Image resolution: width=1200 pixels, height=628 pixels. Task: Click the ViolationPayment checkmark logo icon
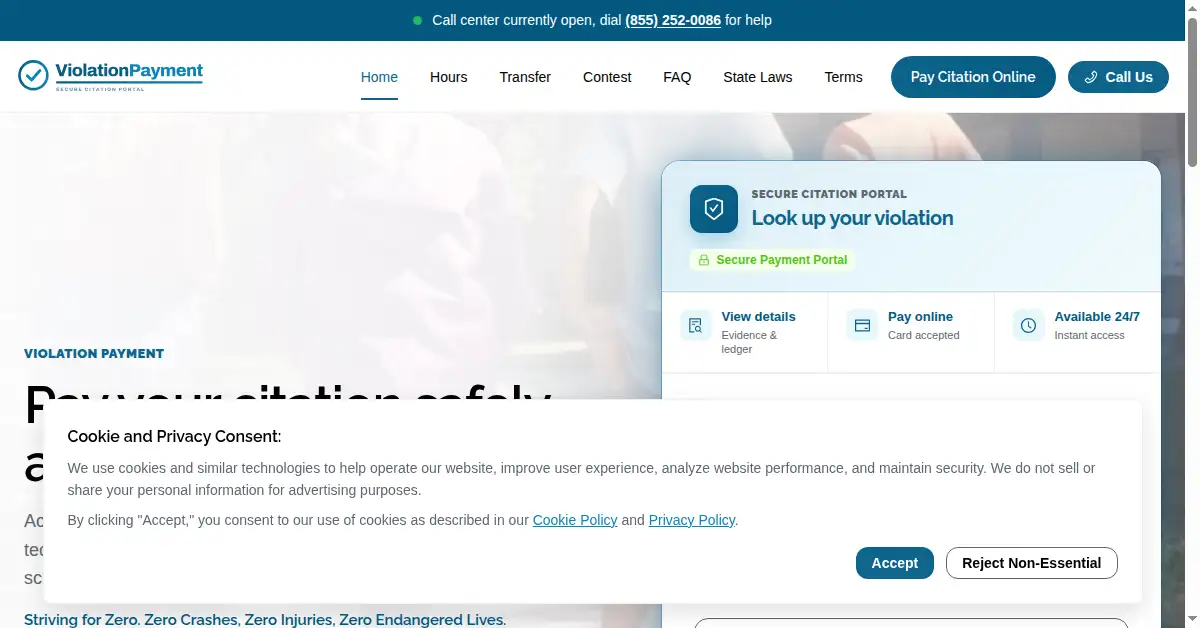[x=33, y=75]
